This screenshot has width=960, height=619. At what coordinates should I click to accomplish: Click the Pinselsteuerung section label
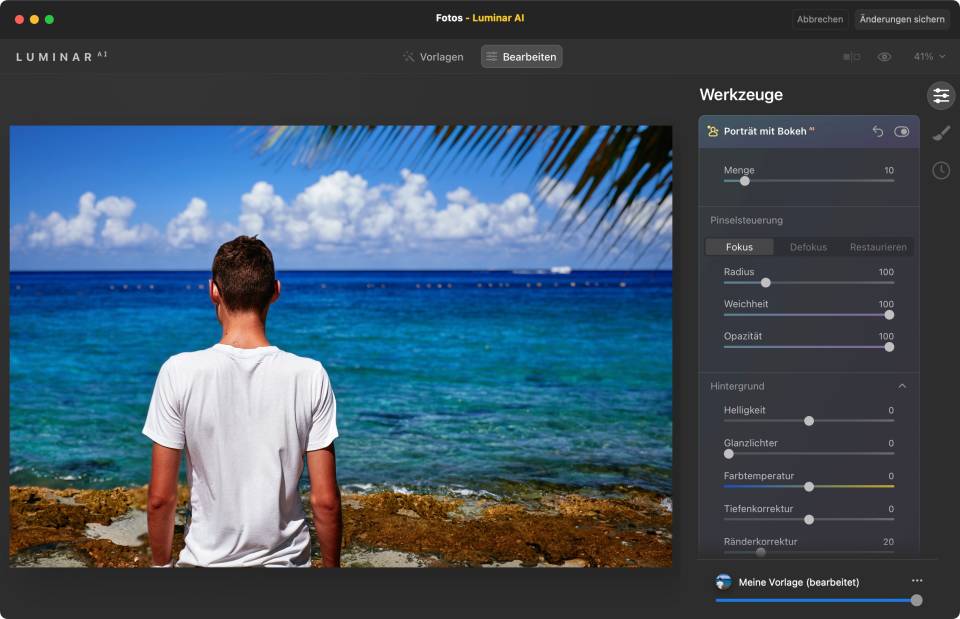[746, 220]
